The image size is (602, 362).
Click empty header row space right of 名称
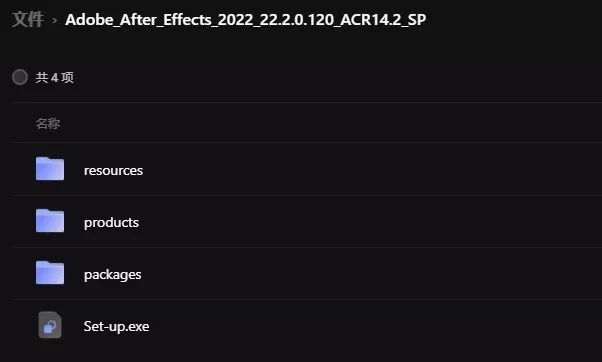click(330, 123)
